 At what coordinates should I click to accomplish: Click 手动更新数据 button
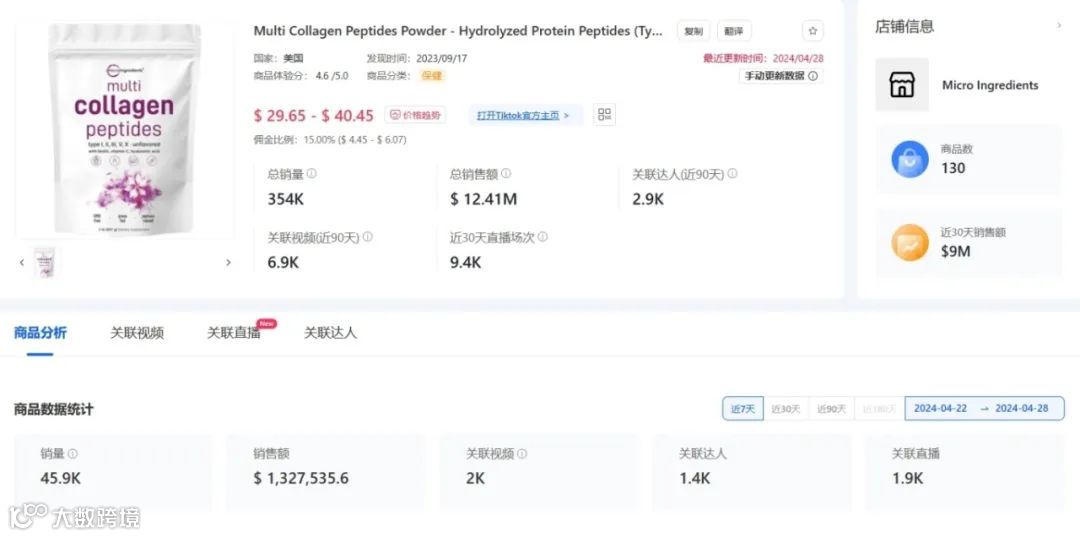tap(780, 76)
